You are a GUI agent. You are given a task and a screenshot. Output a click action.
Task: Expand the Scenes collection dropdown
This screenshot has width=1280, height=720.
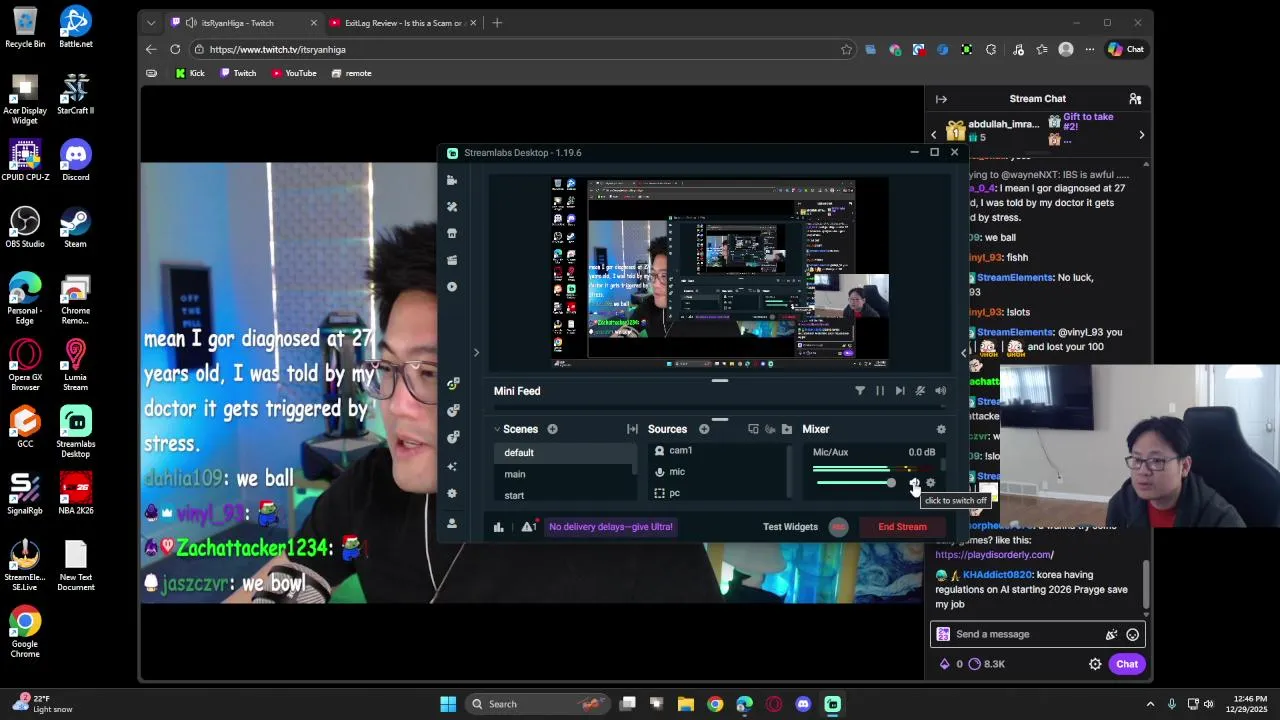[497, 429]
